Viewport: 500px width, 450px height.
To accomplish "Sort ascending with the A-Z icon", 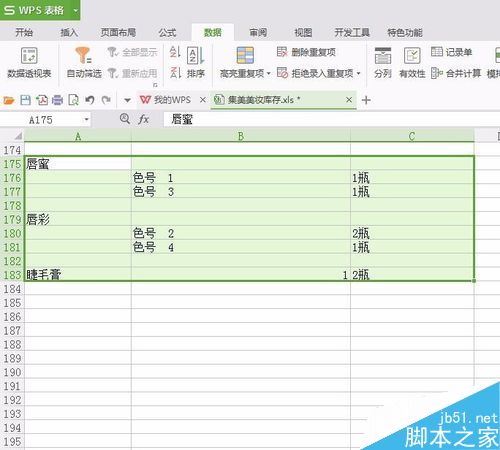I will [x=175, y=52].
